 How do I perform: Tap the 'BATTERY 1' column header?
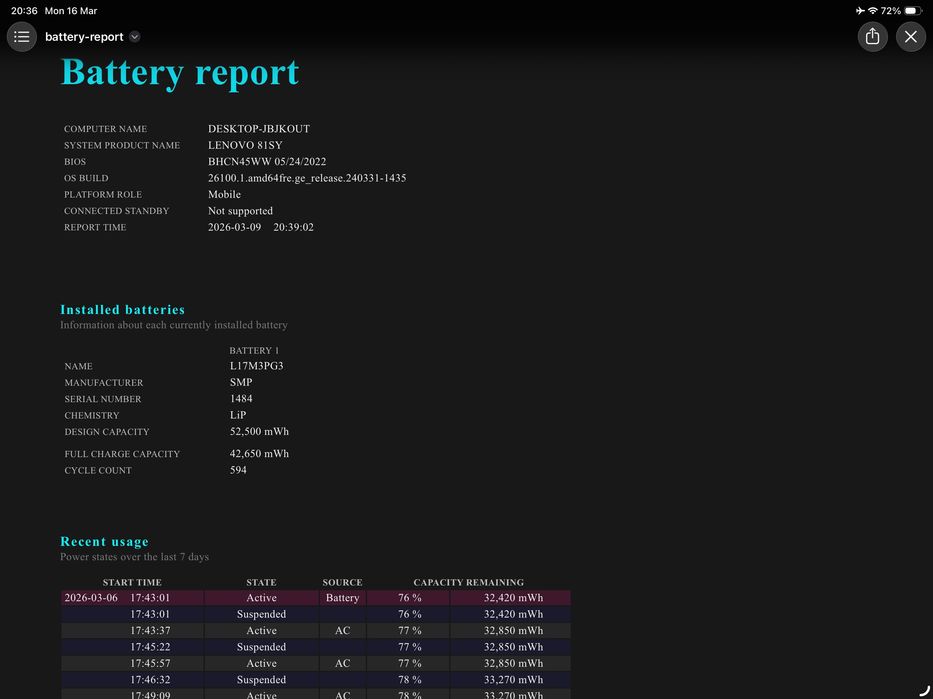pos(254,350)
